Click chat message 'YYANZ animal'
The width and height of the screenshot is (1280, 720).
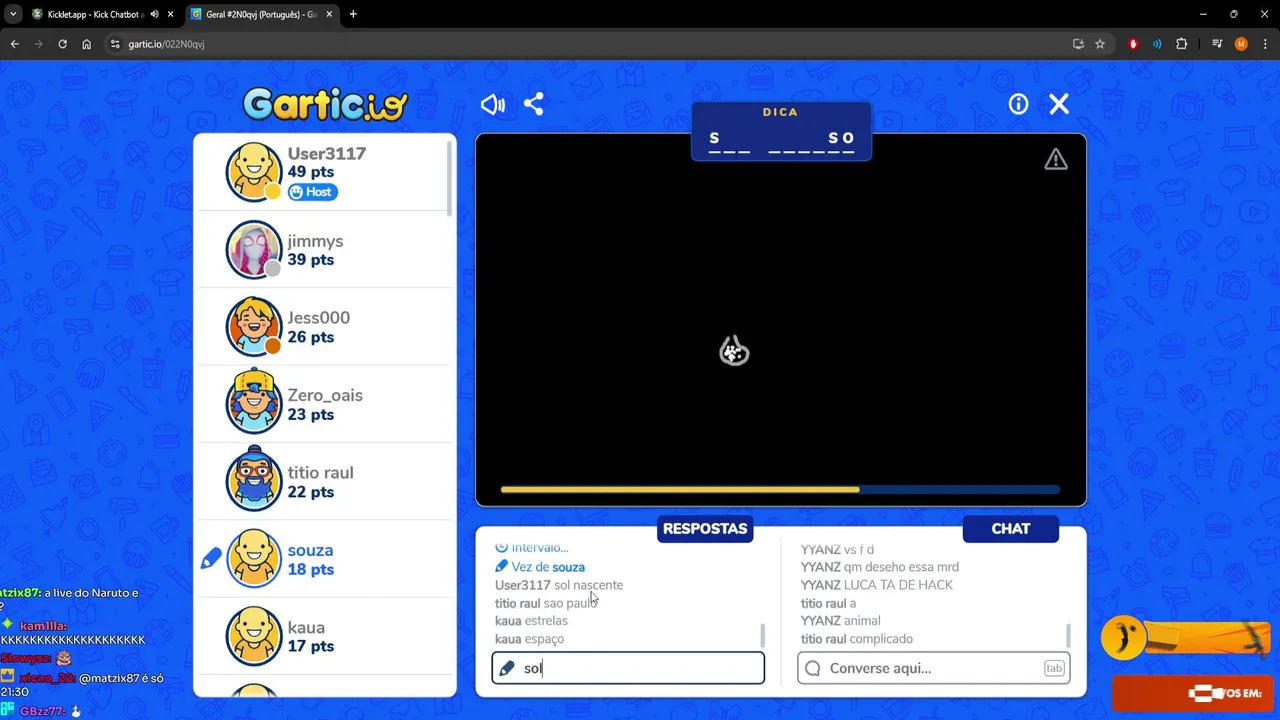click(841, 621)
